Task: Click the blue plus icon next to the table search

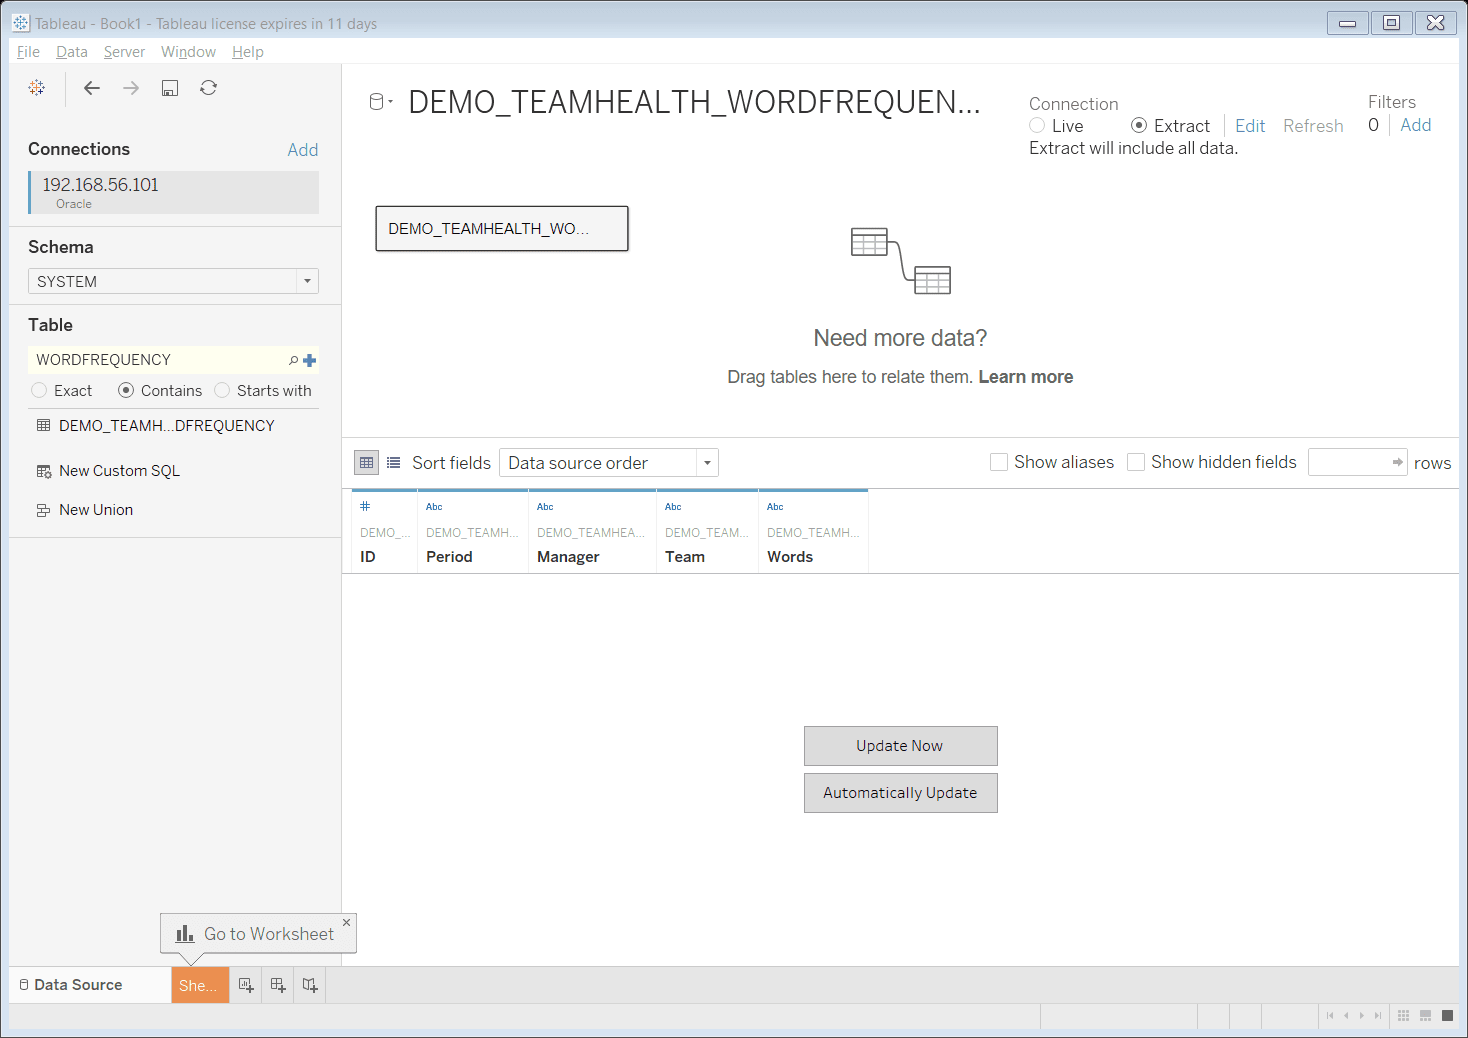Action: tap(310, 360)
